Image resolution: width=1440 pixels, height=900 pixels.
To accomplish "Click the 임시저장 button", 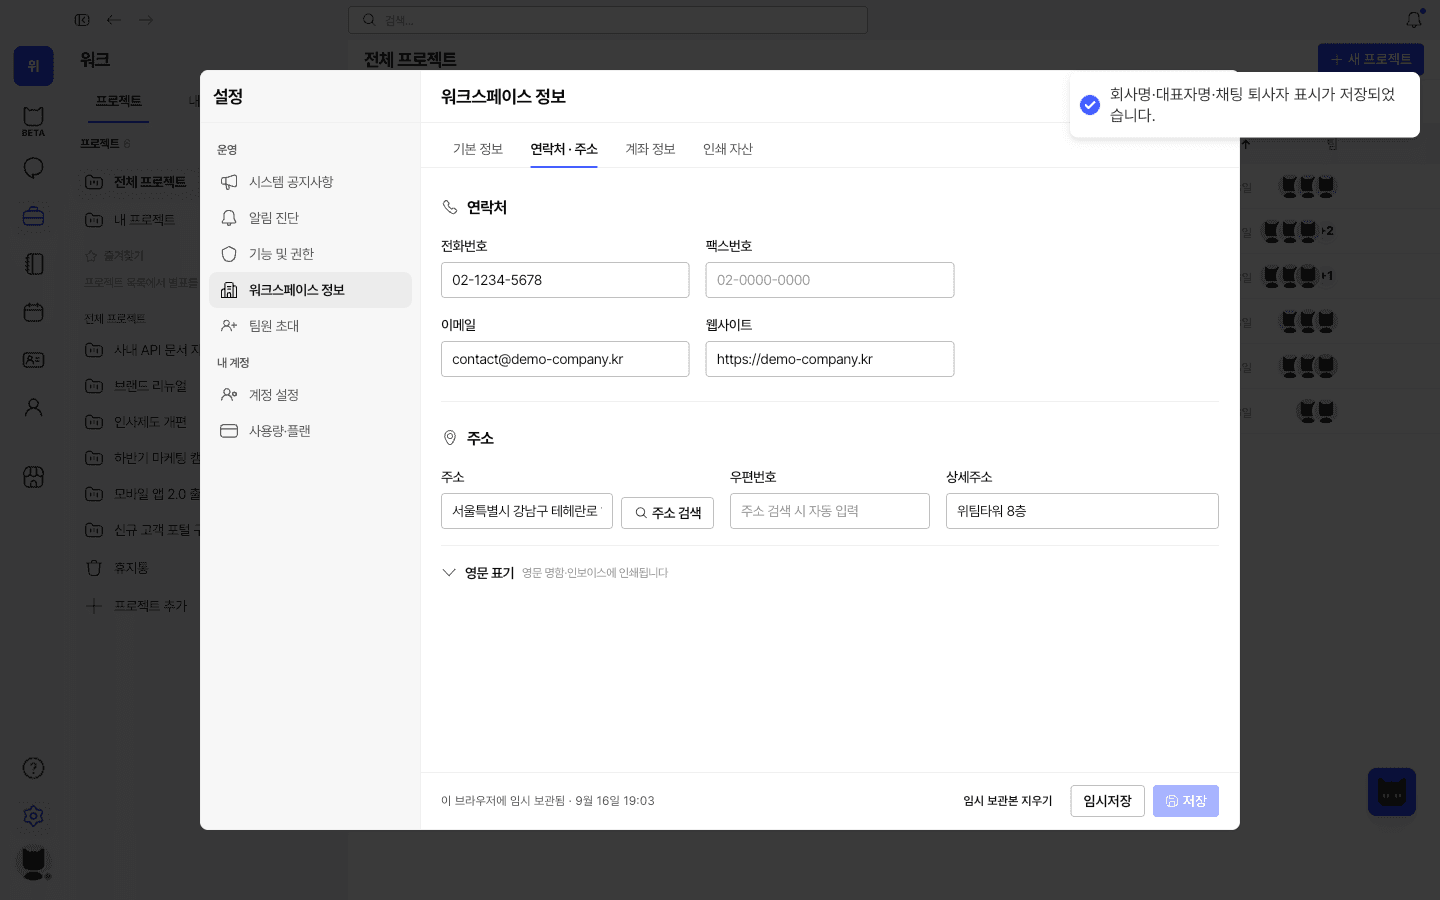I will tap(1107, 801).
